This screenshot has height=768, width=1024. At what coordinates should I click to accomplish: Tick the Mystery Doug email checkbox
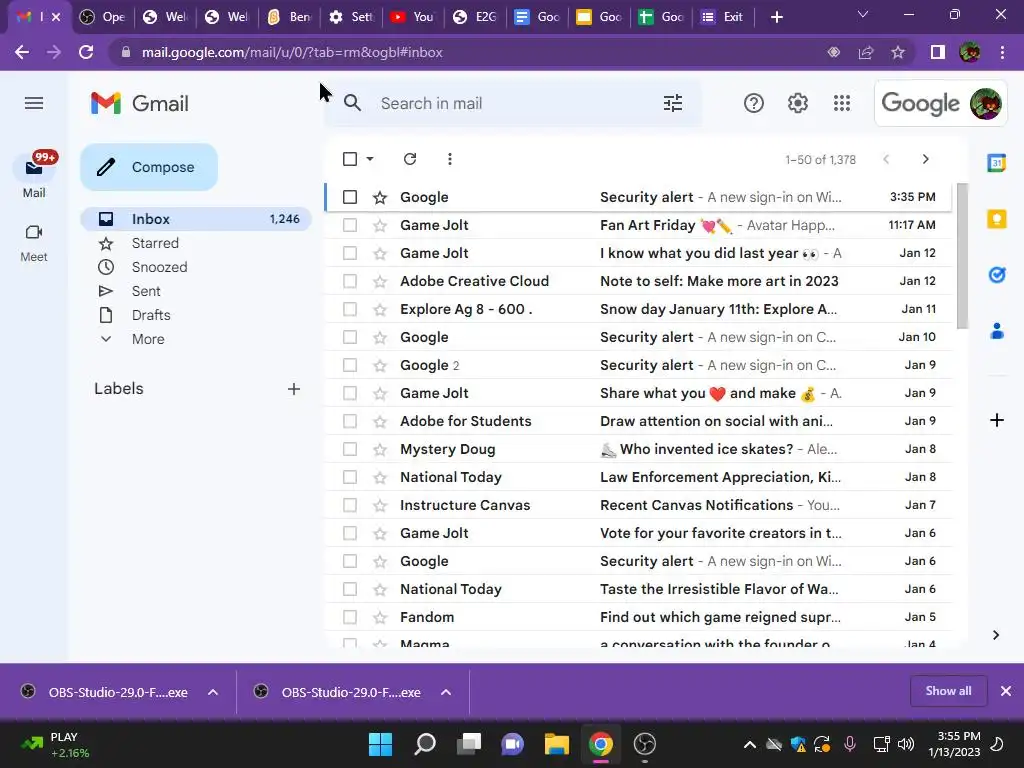click(x=350, y=449)
